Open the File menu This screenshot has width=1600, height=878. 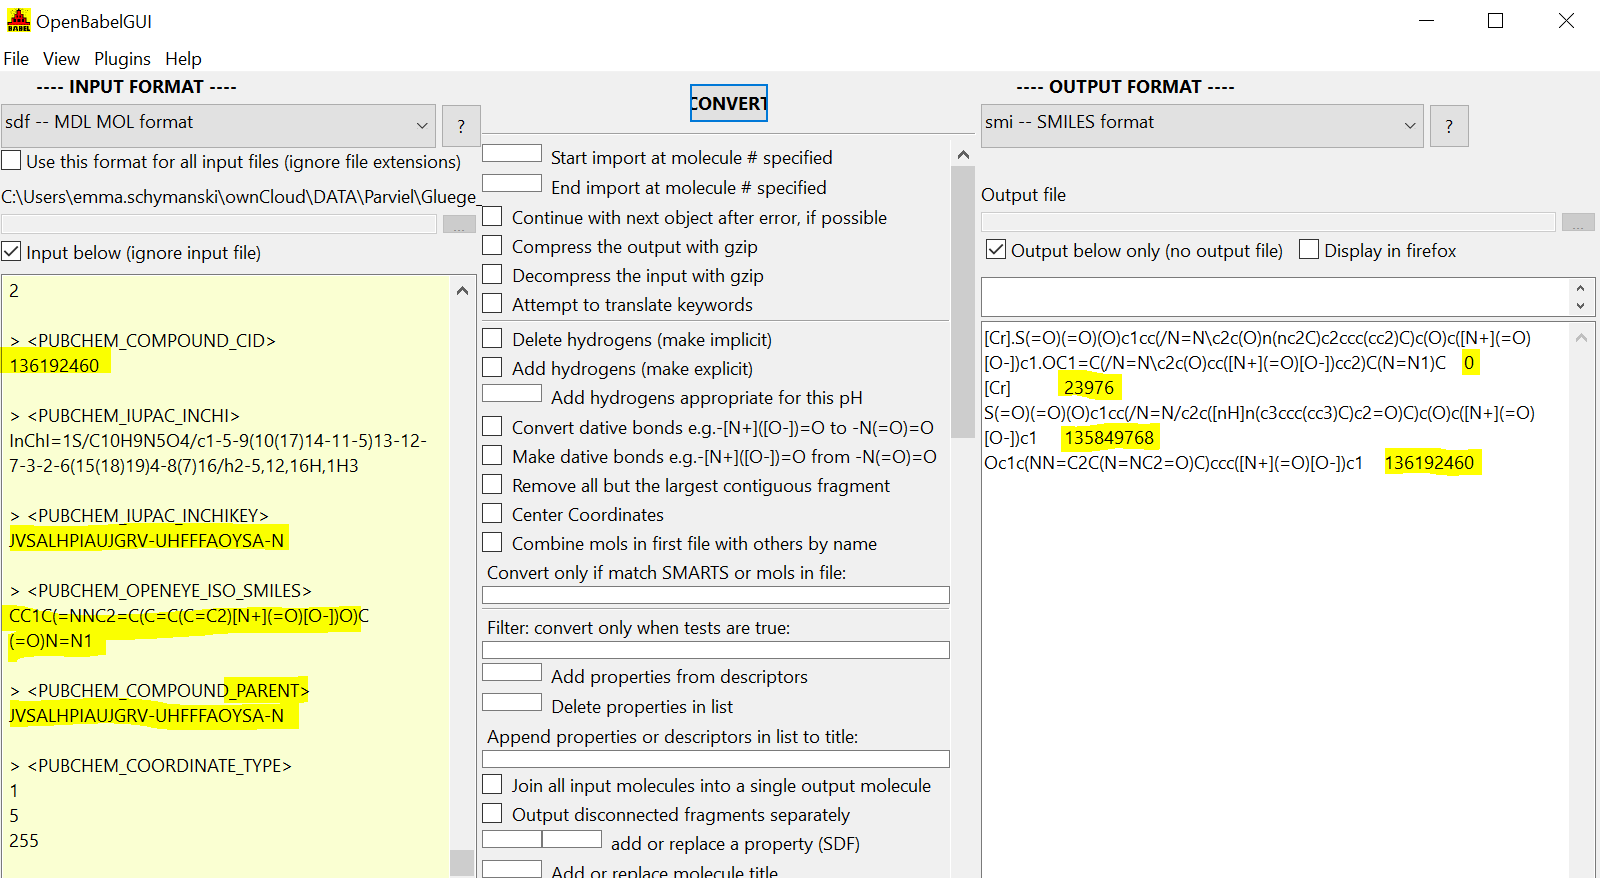pos(16,59)
